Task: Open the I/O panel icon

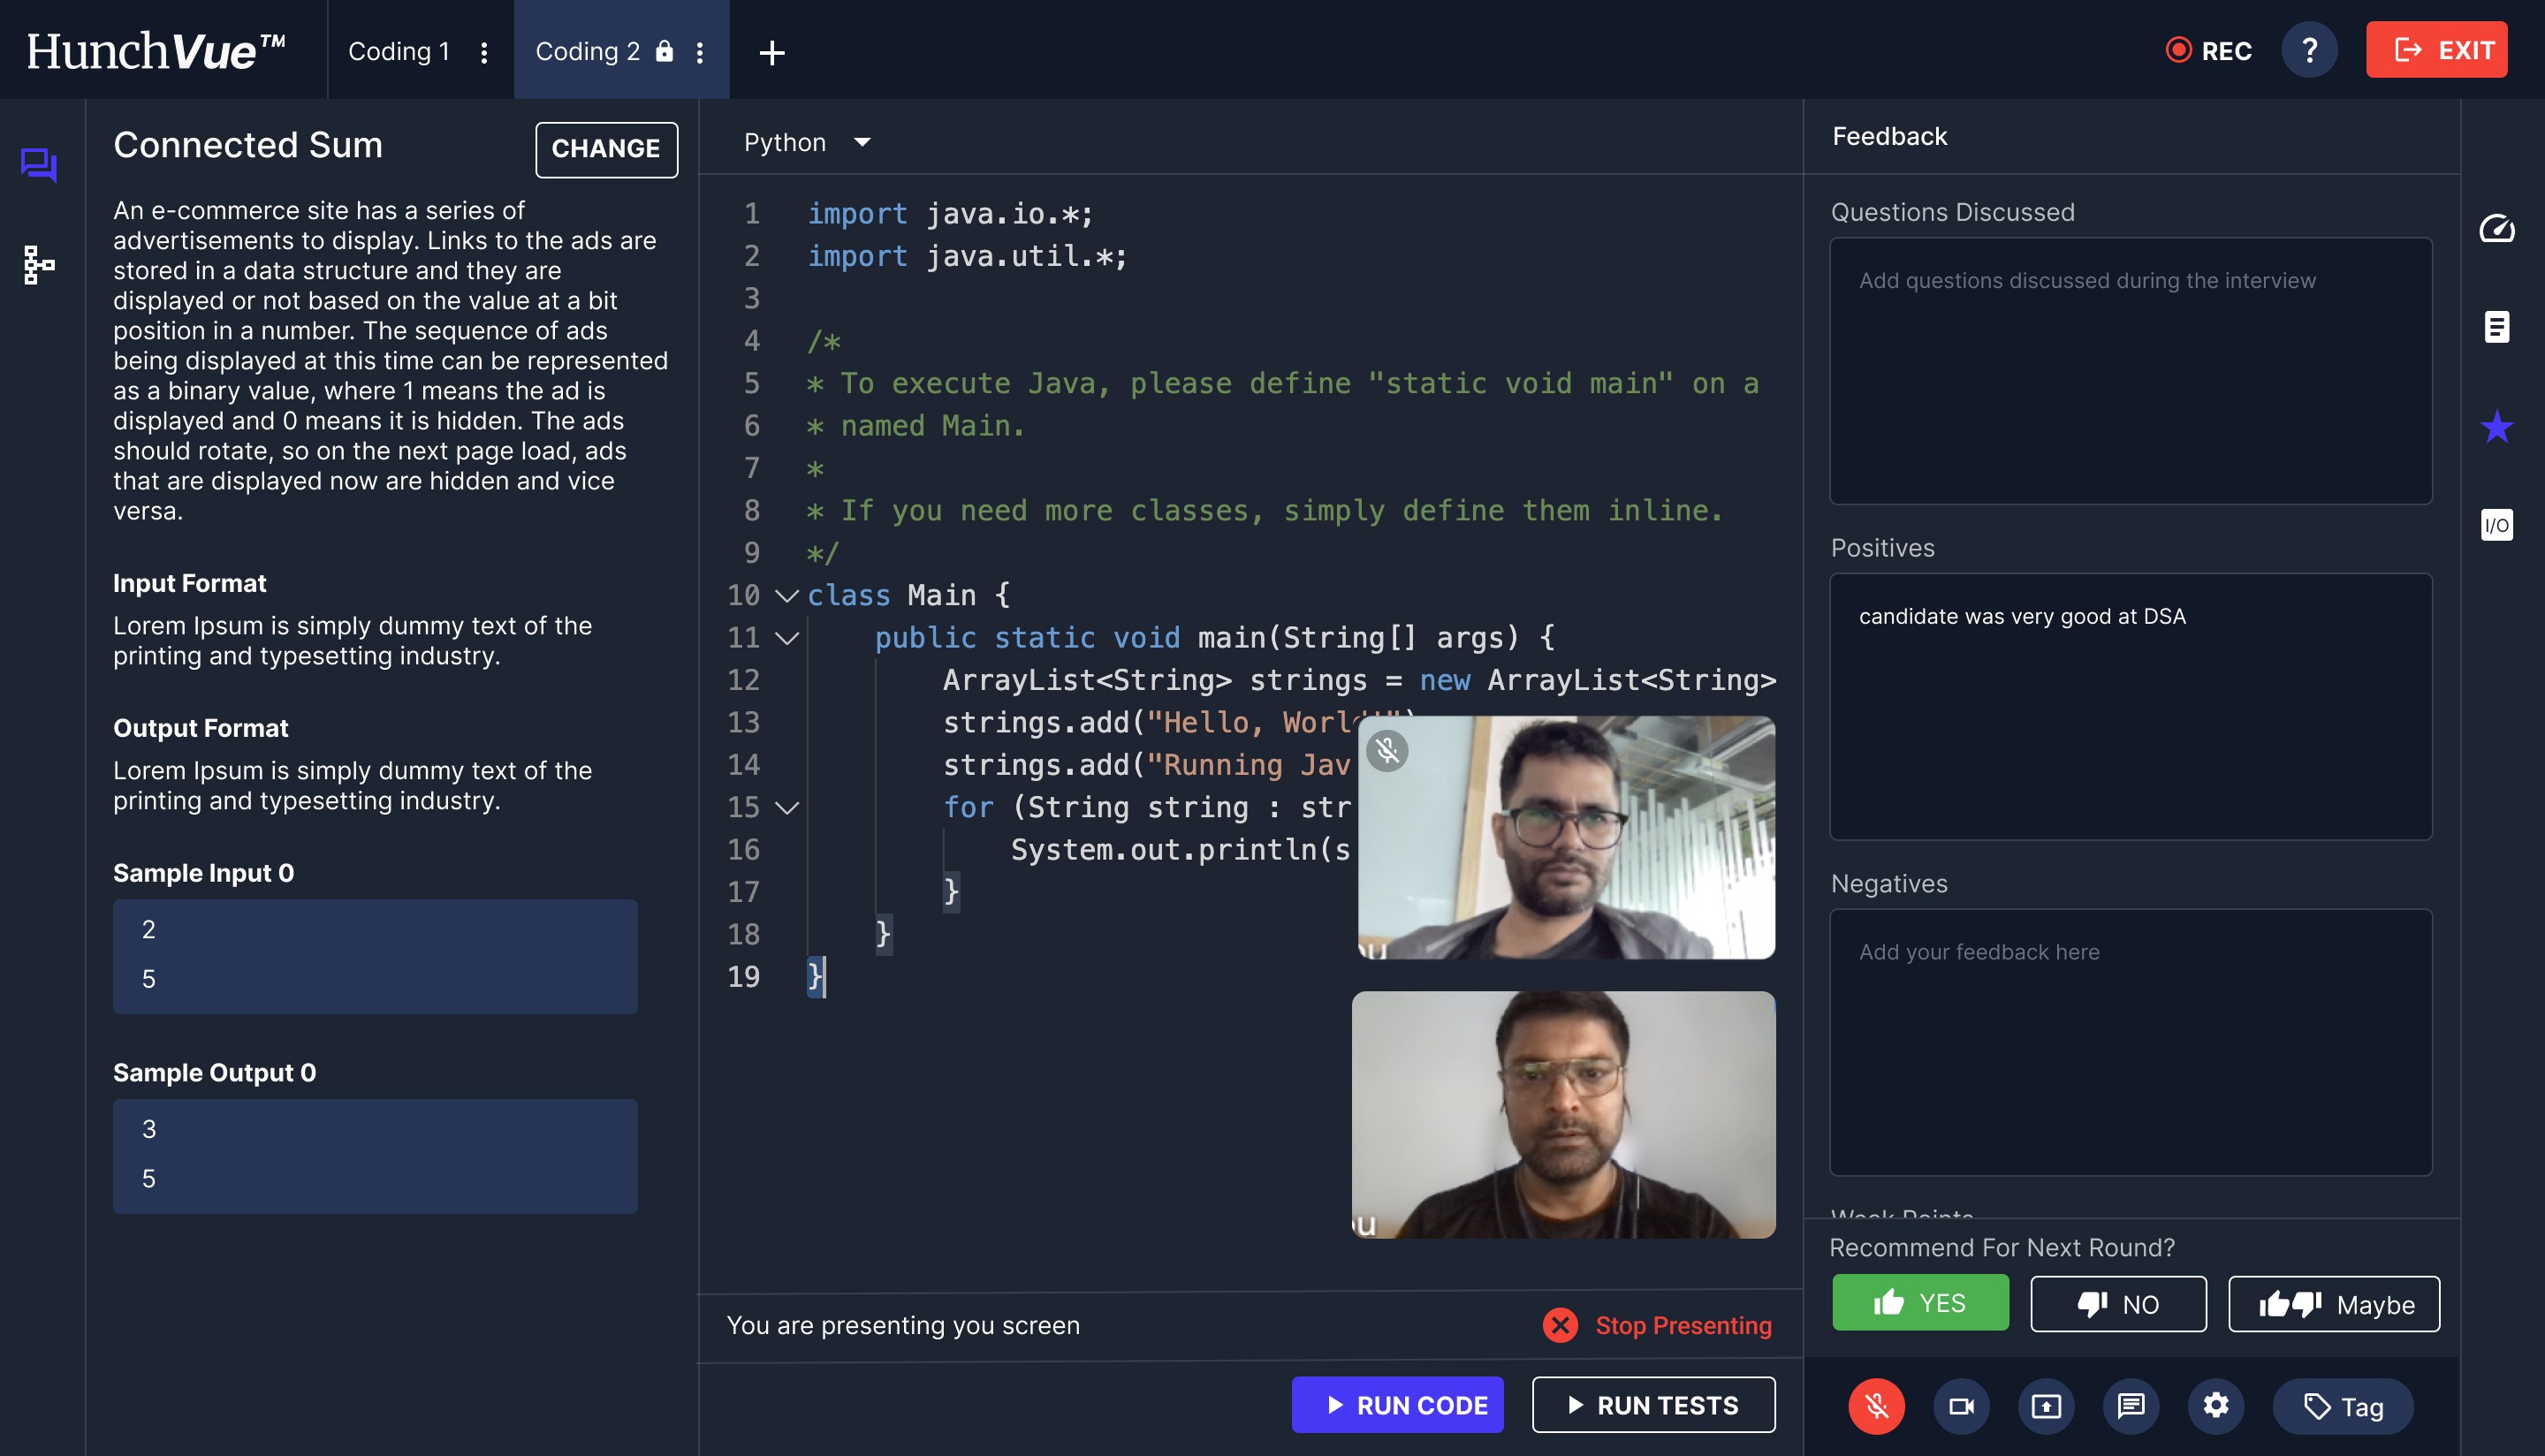Action: coord(2496,525)
